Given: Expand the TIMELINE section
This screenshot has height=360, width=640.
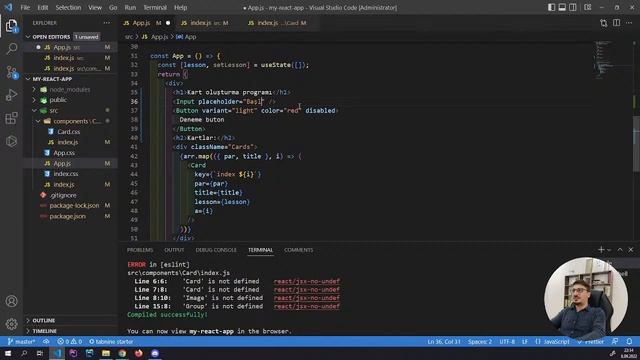Looking at the screenshot, I should [x=44, y=331].
